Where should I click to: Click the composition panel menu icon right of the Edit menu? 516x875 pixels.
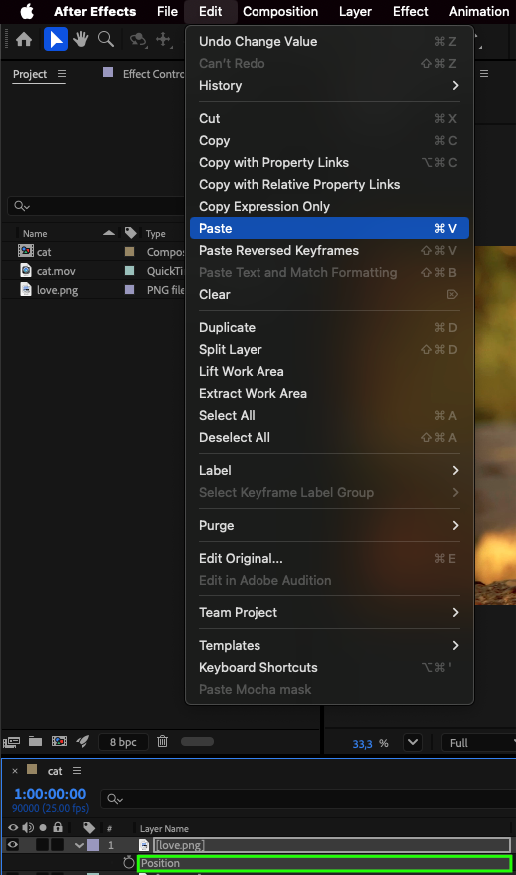click(484, 74)
